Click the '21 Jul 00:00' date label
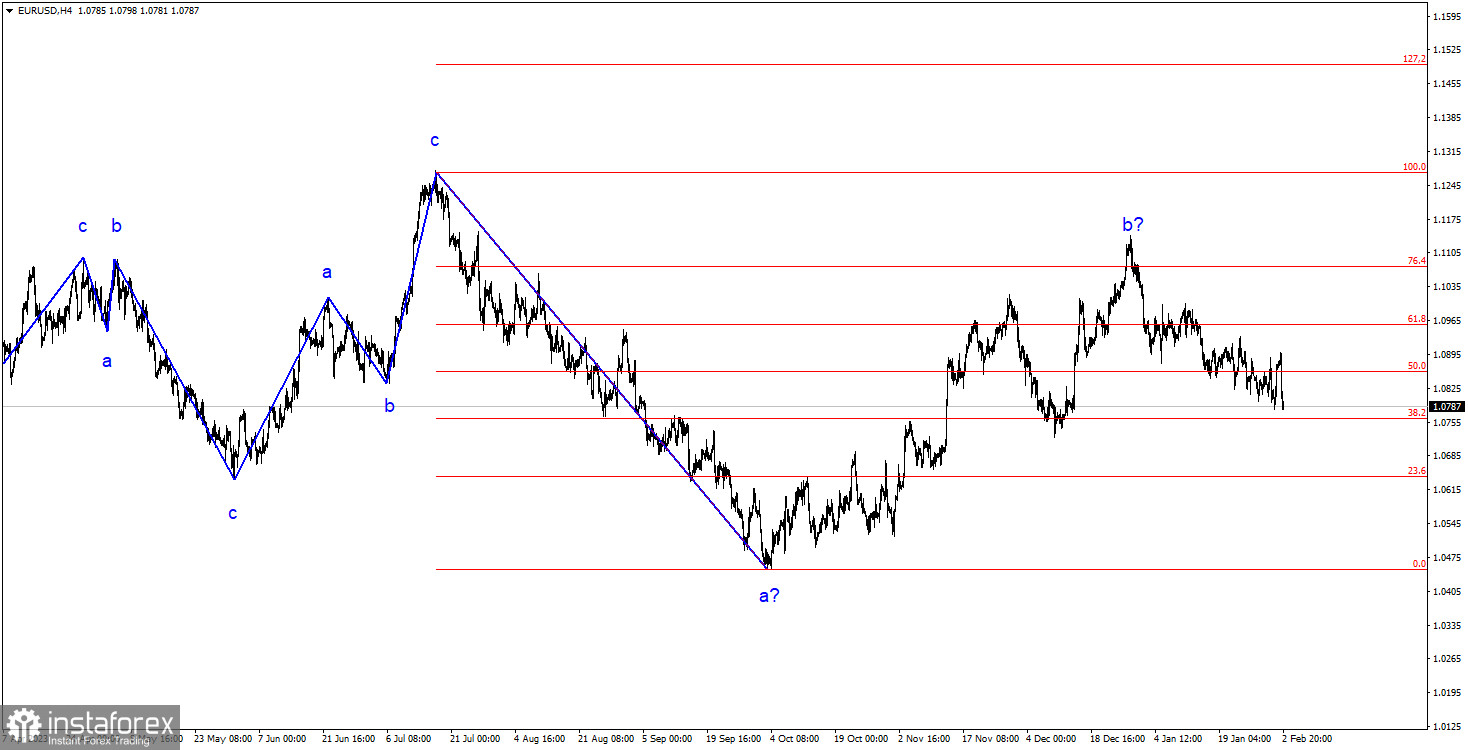This screenshot has width=1468, height=750. tap(475, 739)
